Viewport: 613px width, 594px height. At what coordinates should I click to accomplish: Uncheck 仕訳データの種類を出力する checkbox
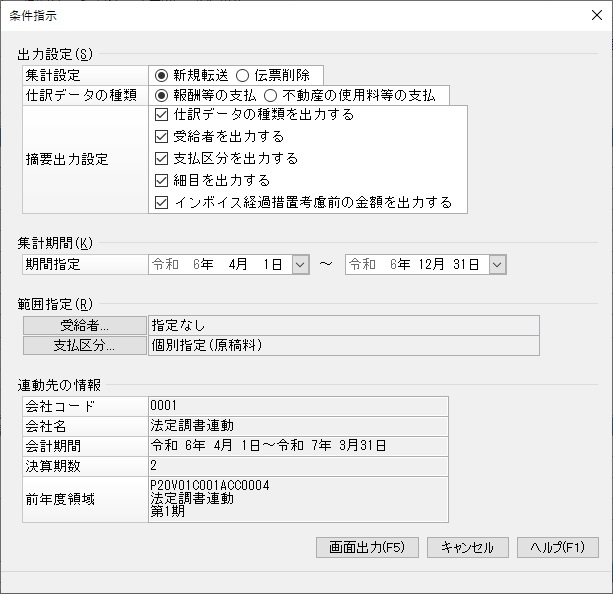(162, 115)
